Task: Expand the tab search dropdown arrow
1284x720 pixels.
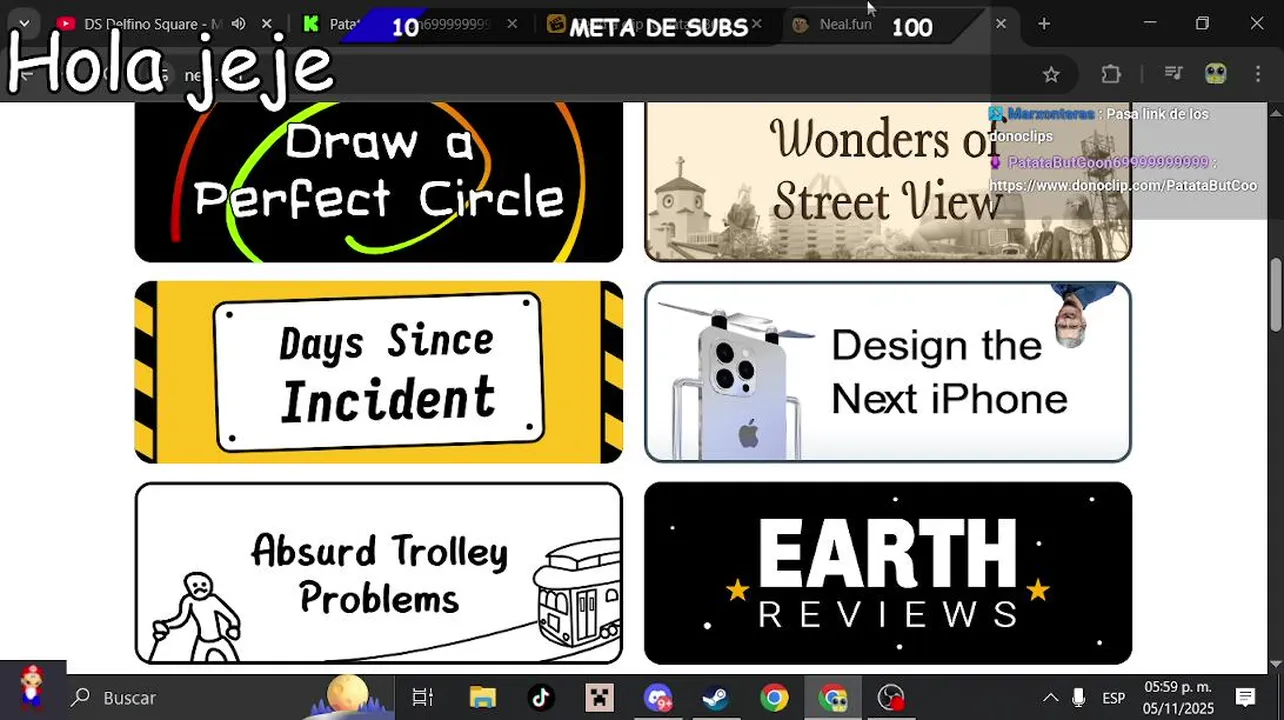Action: (24, 24)
